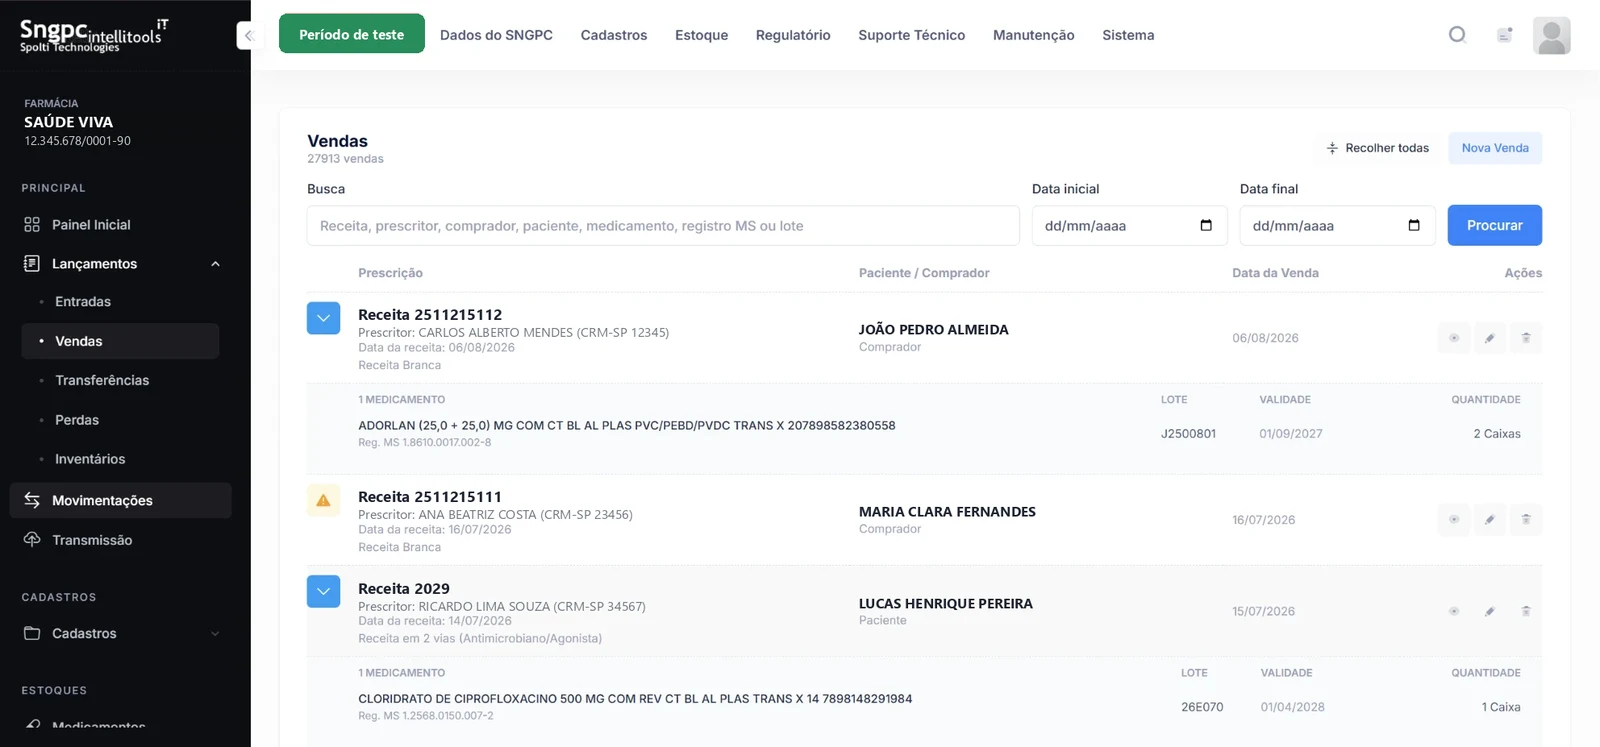The image size is (1600, 747).
Task: Open the Suporte Técnico menu
Action: pyautogui.click(x=912, y=35)
